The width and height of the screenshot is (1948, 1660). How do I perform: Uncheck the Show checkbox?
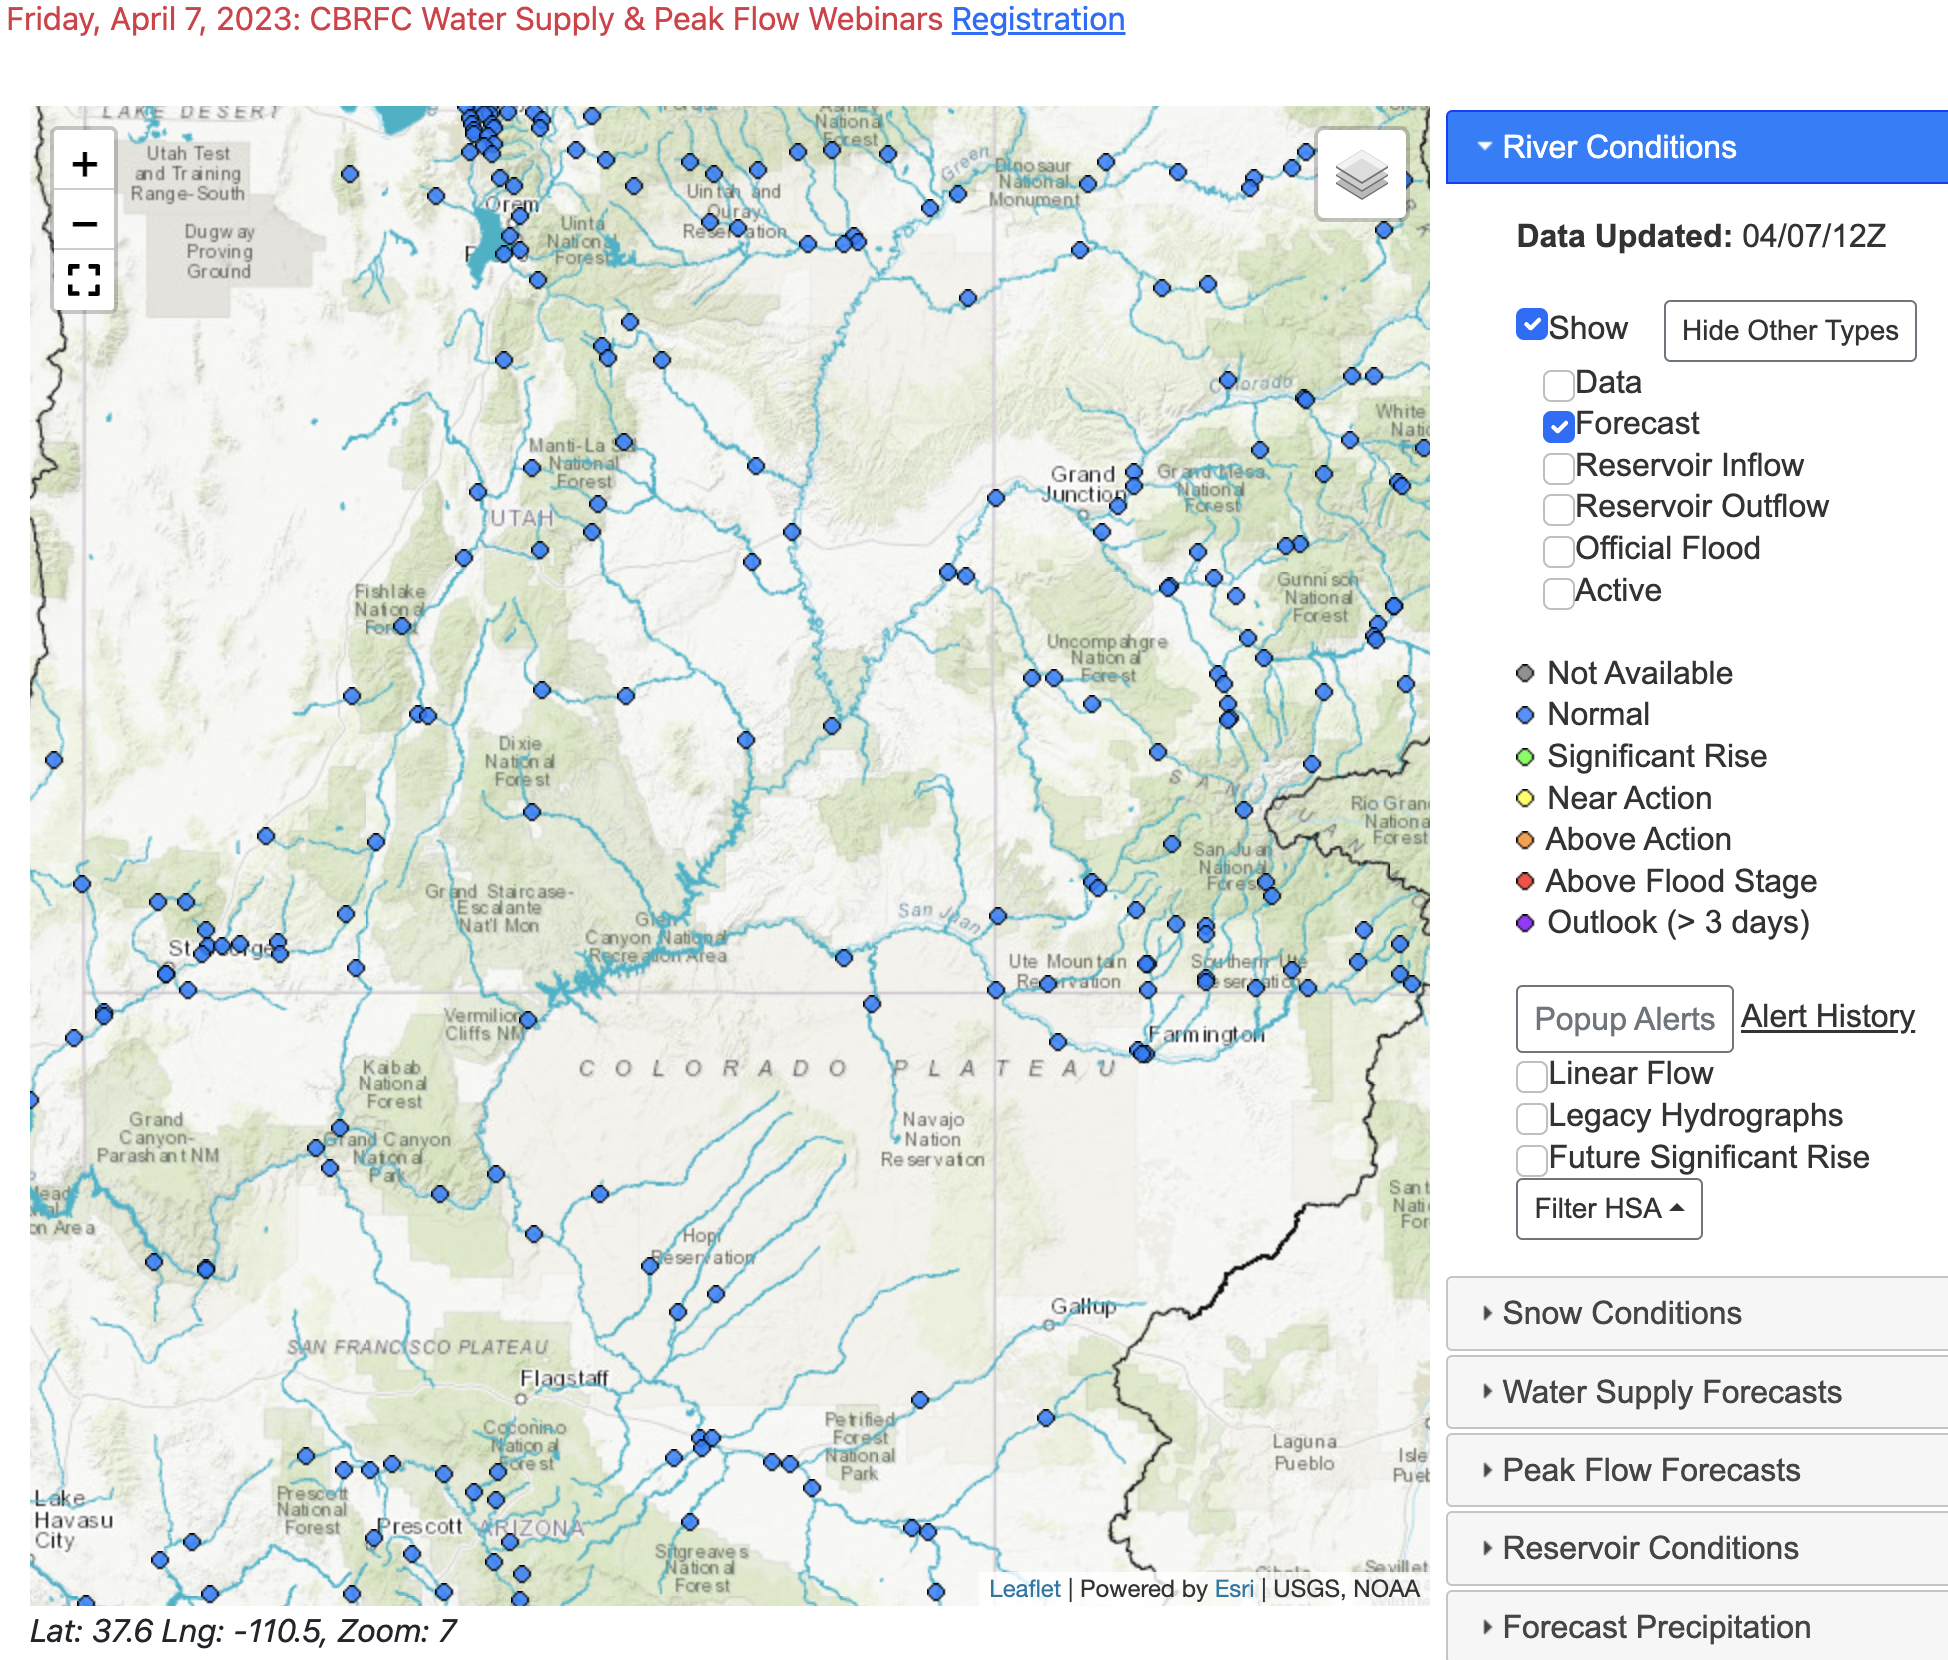[1531, 325]
